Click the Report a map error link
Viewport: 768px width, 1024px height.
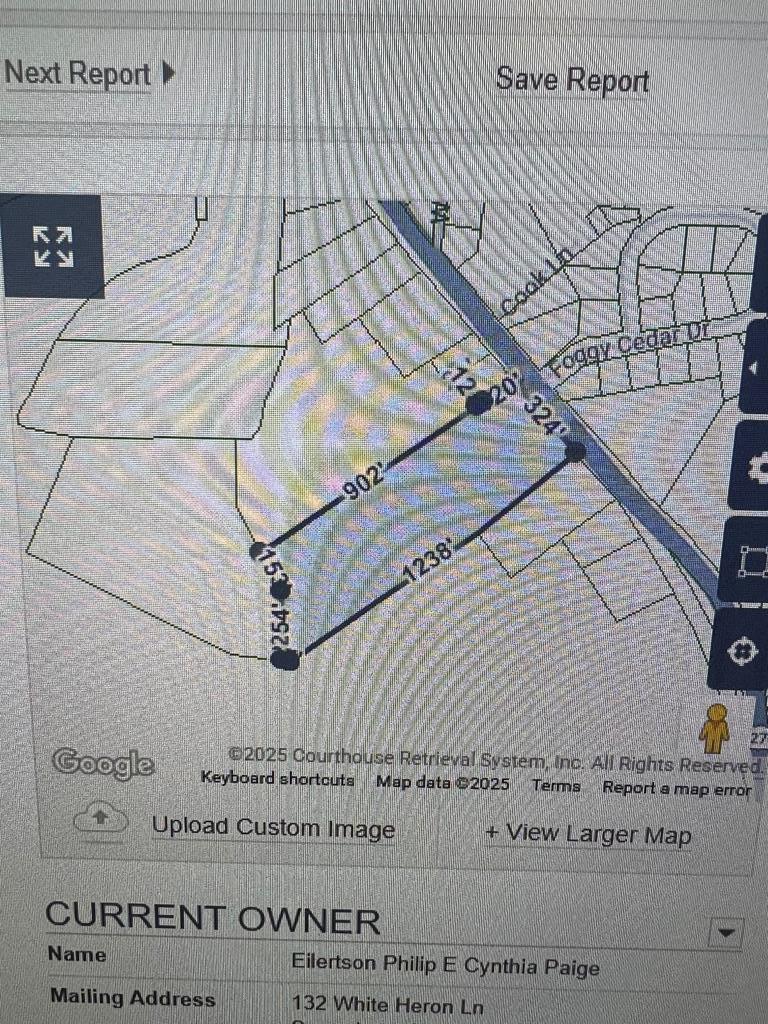click(x=677, y=788)
